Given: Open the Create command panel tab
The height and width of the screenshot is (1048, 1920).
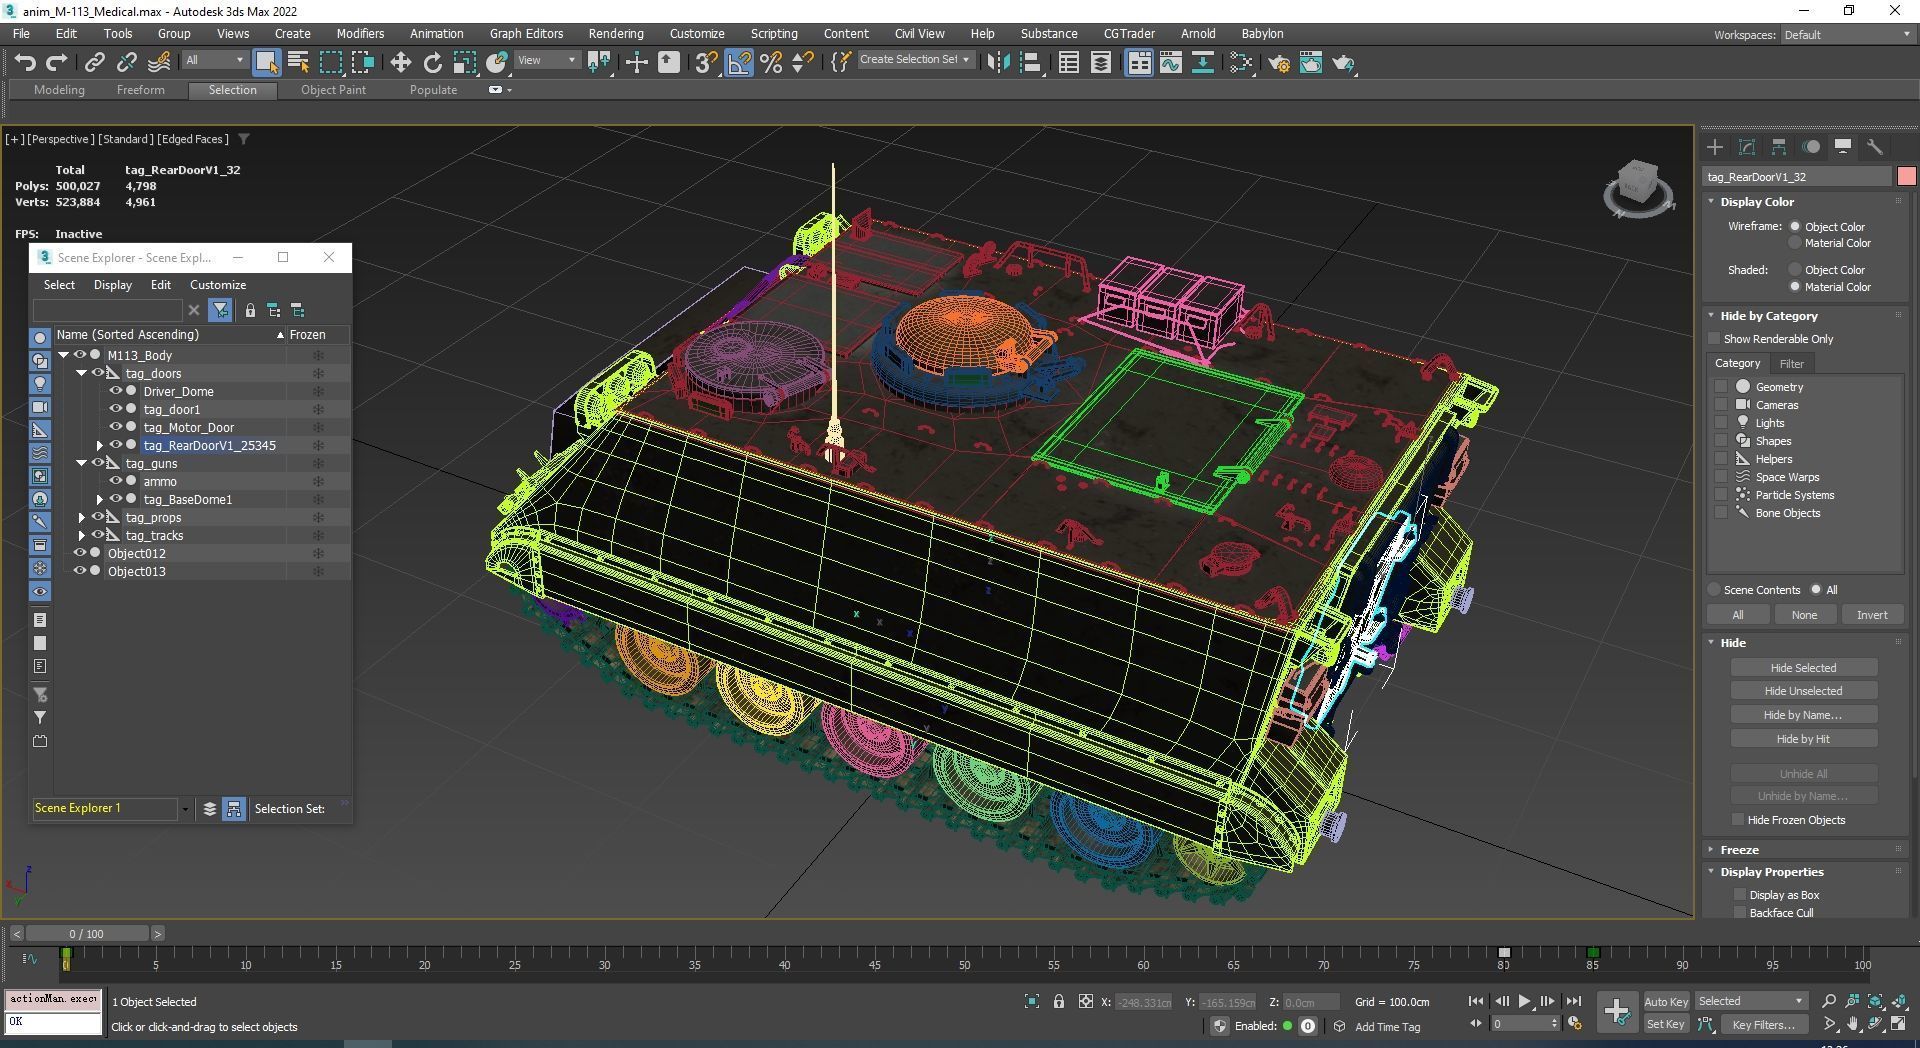Looking at the screenshot, I should [1715, 147].
